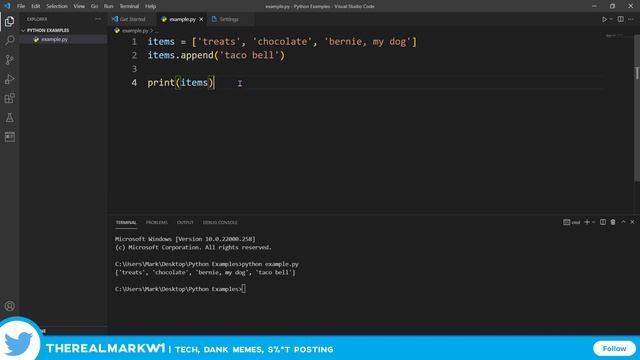Click the VS Code logo in title bar
640x360 pixels.
[7, 6]
